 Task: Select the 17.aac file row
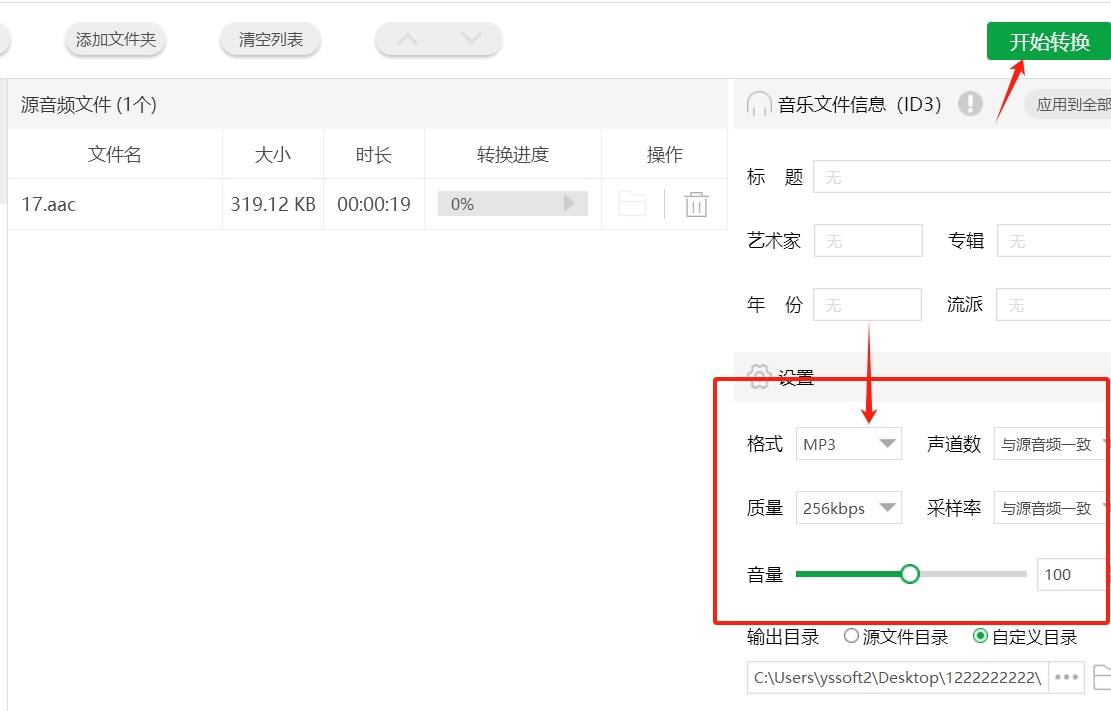(368, 204)
